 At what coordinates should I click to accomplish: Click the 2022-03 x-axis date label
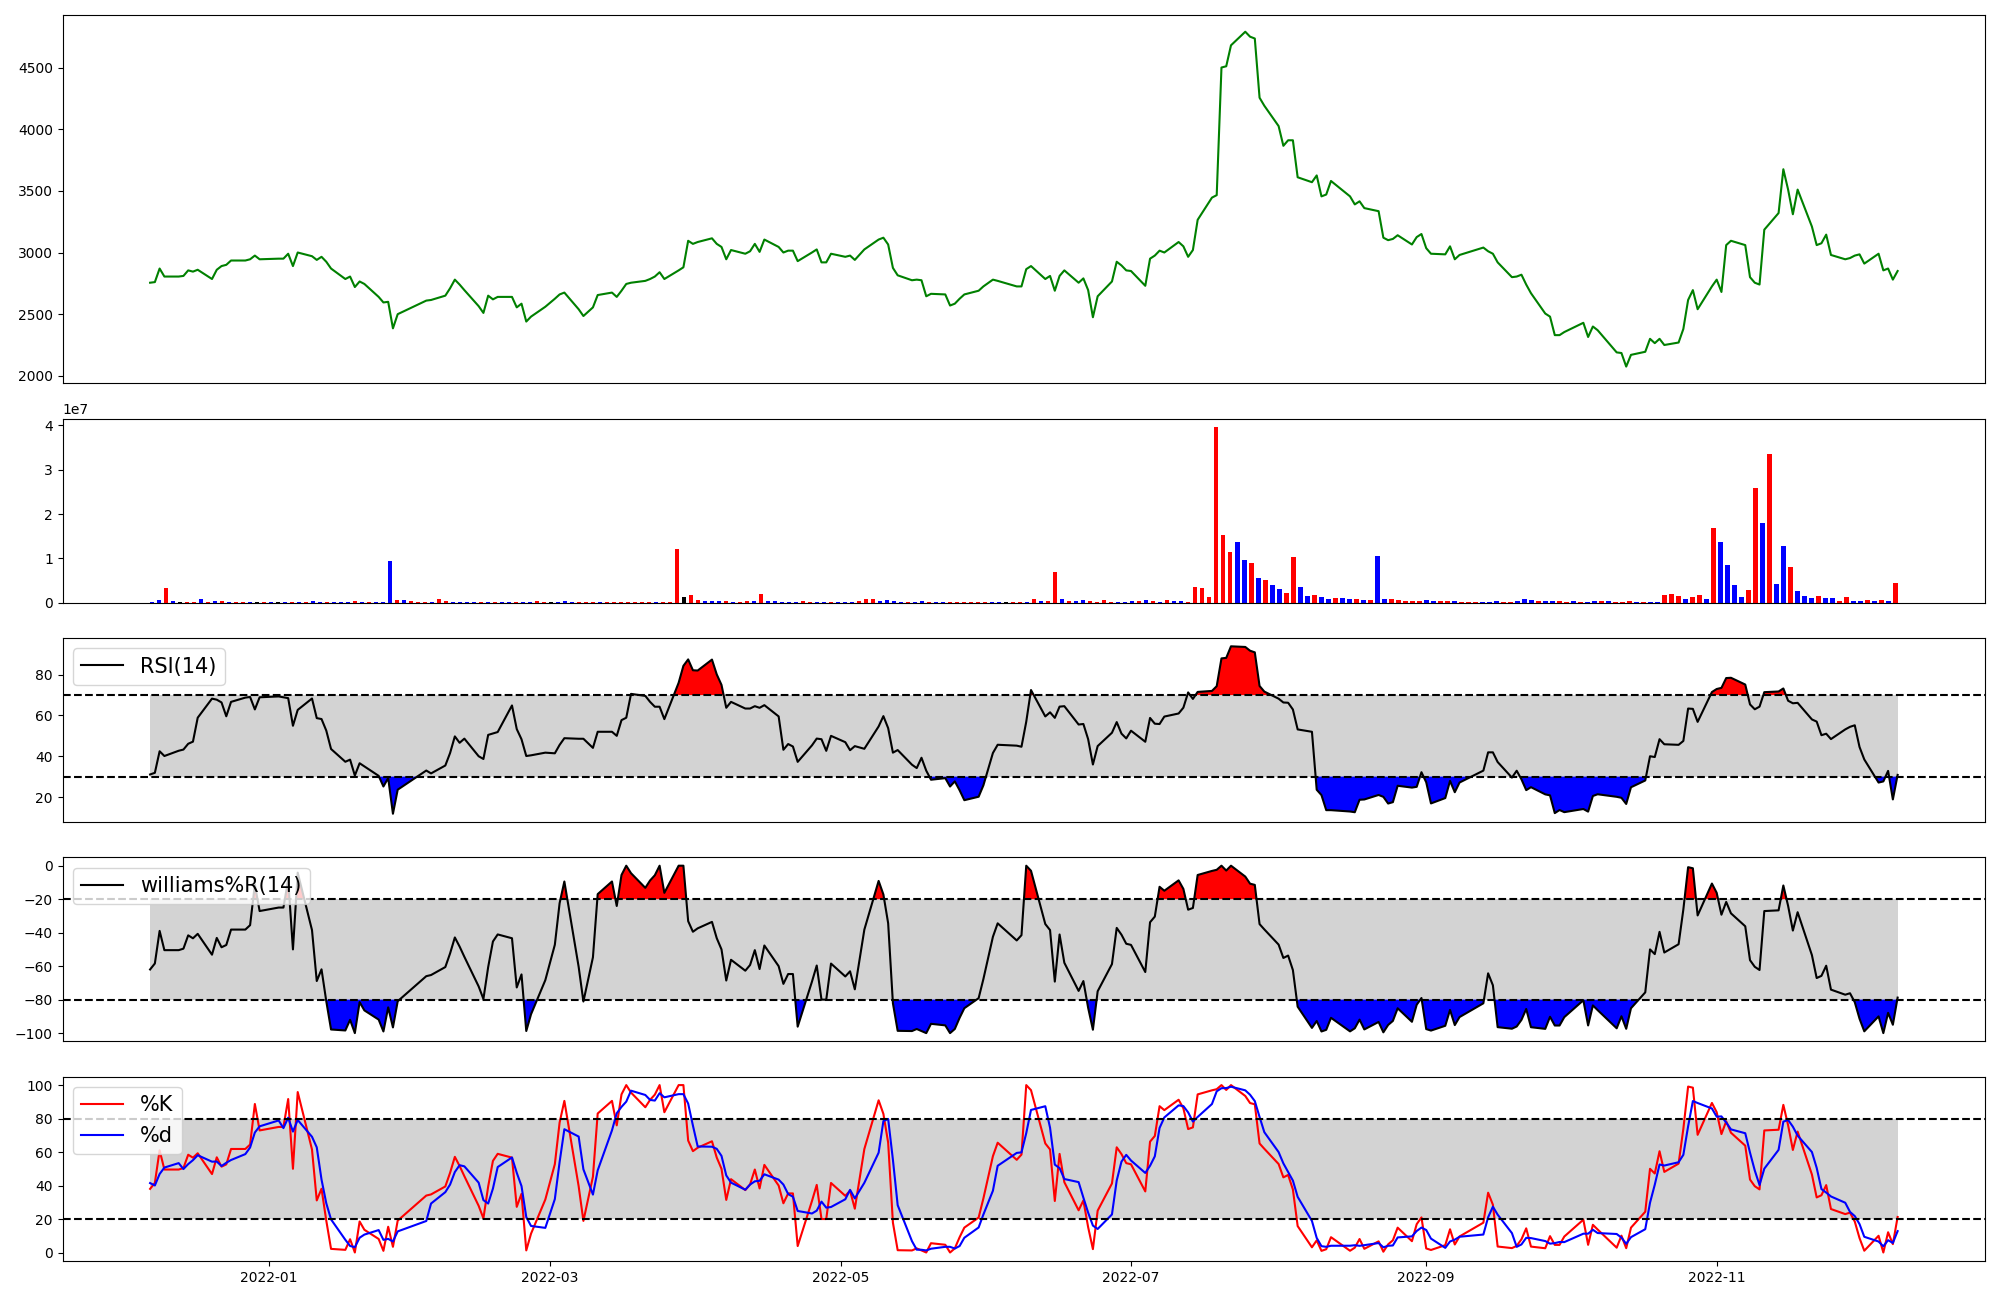click(551, 1277)
